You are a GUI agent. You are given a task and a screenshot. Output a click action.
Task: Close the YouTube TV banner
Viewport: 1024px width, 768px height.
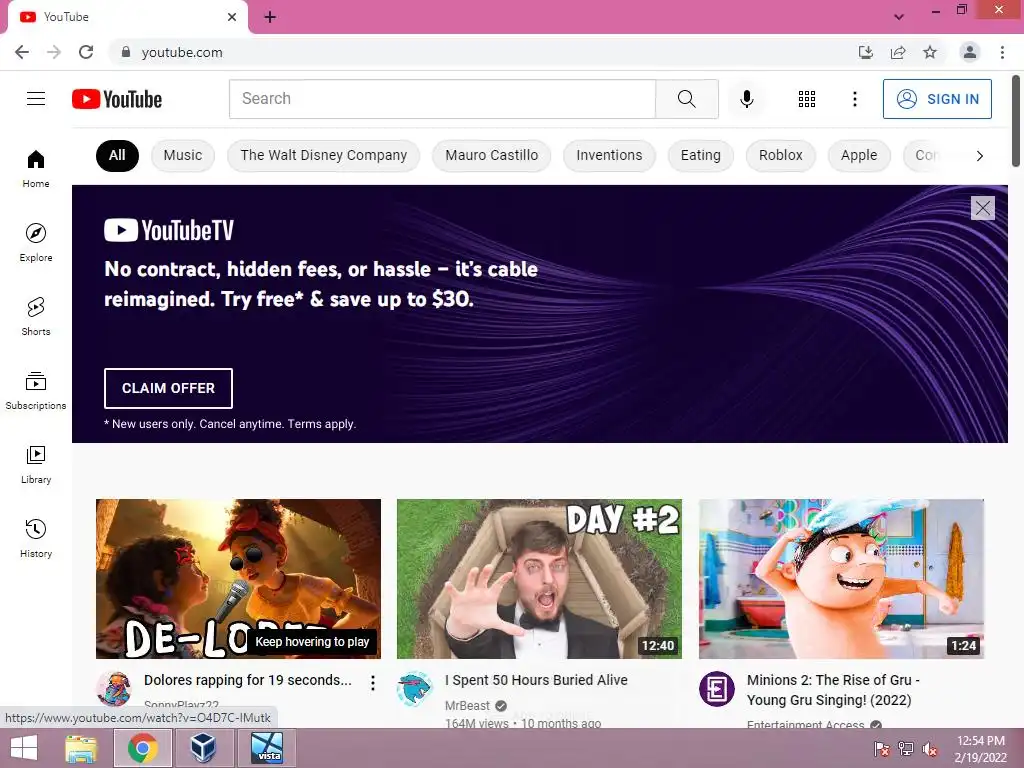point(982,208)
